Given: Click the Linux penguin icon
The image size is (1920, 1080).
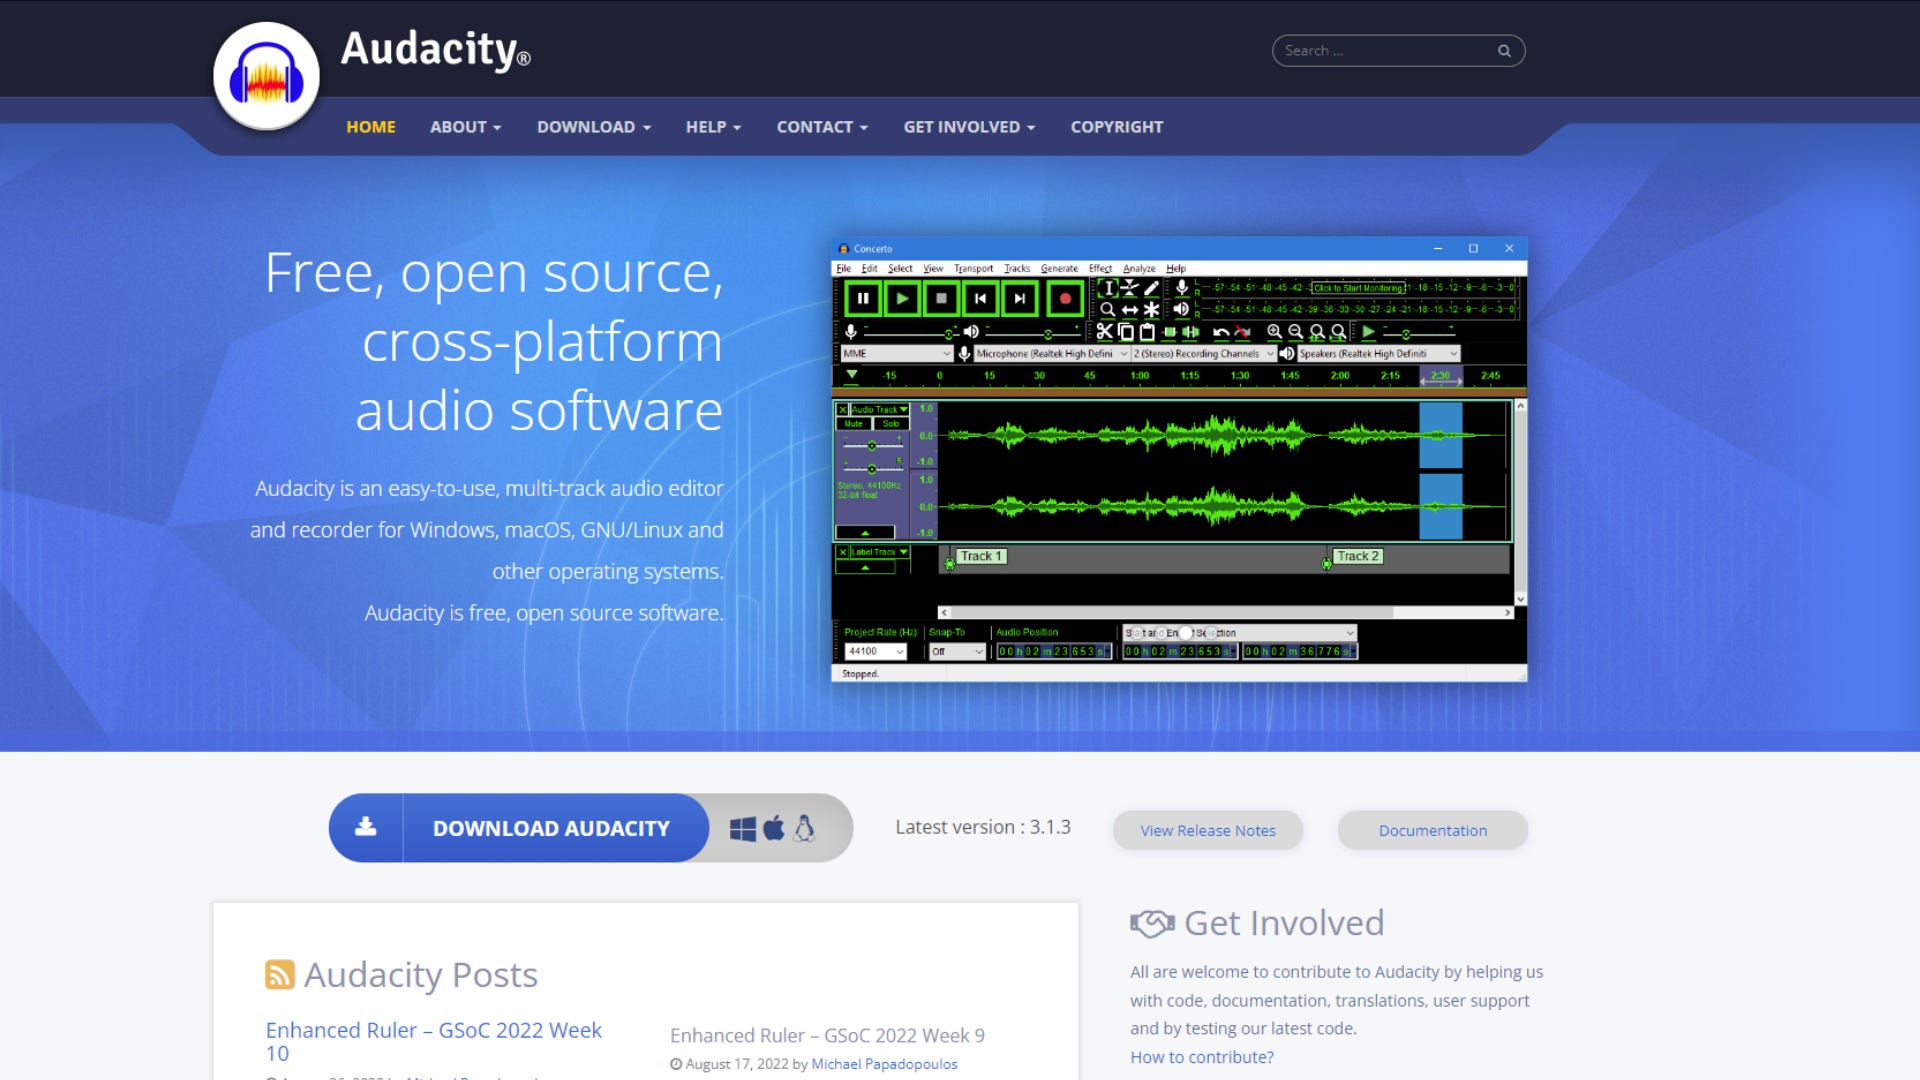Looking at the screenshot, I should pos(805,828).
